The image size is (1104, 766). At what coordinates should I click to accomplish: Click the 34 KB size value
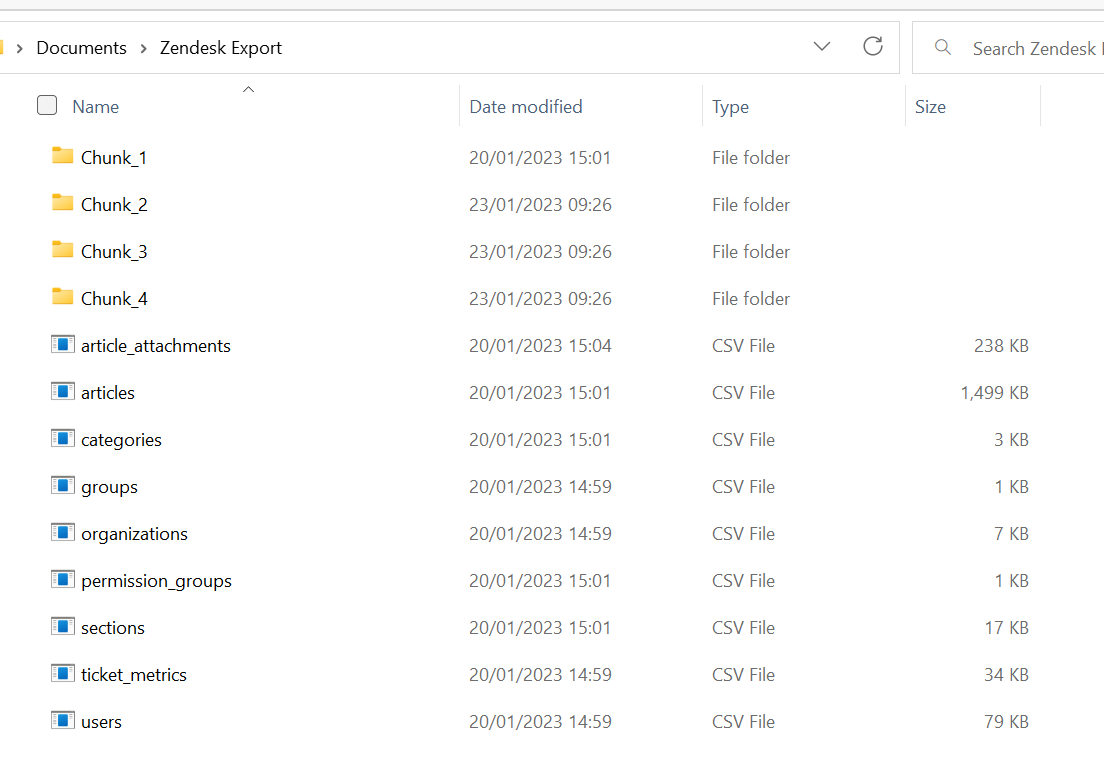point(1006,675)
